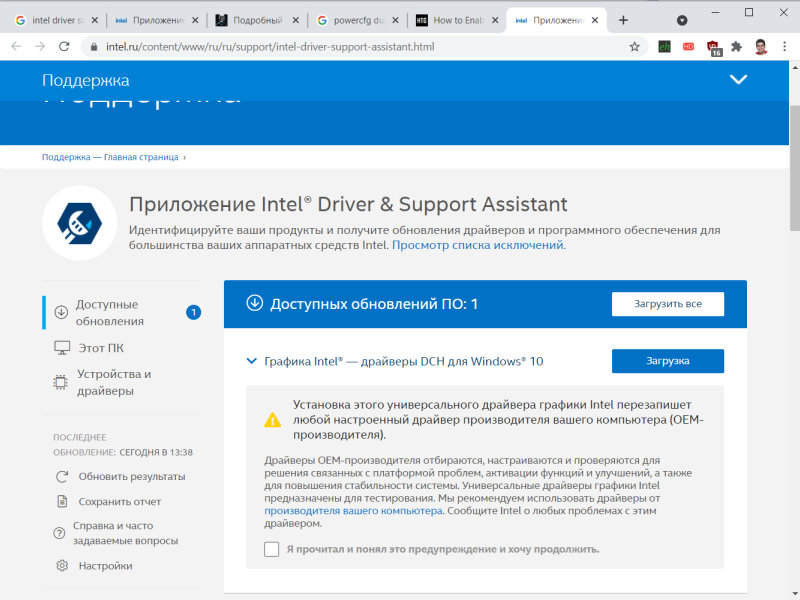The image size is (800, 600).
Task: Switch to the 'intel driver su' Google tab
Action: (57, 20)
